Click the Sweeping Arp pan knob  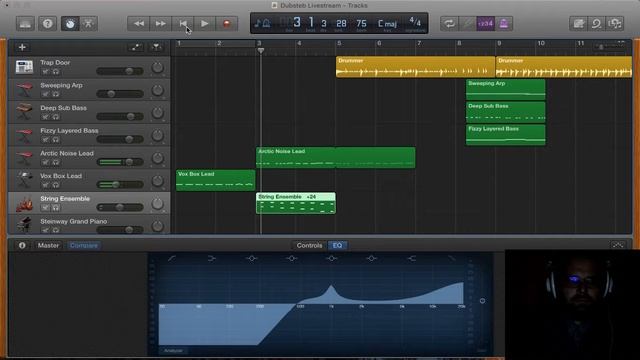point(157,90)
